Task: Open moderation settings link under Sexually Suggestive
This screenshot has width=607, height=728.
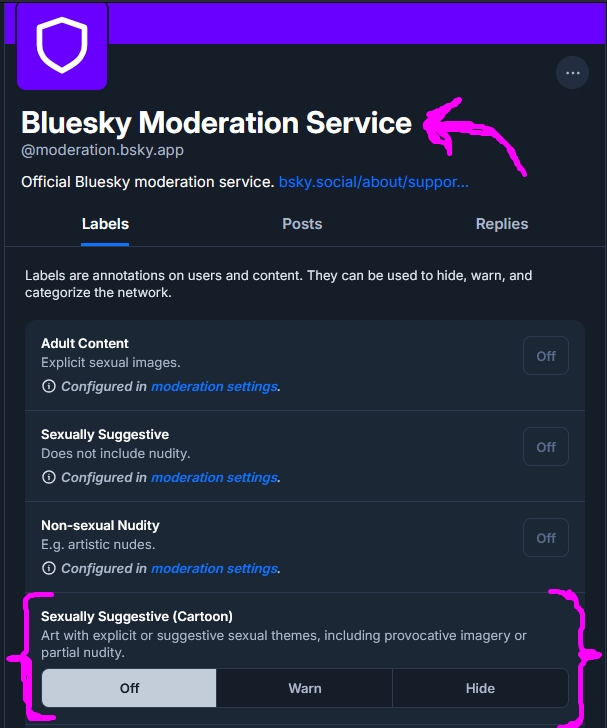Action: click(x=214, y=477)
